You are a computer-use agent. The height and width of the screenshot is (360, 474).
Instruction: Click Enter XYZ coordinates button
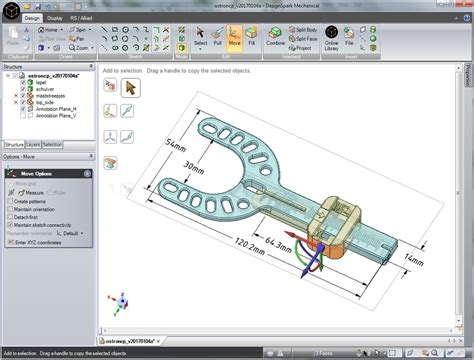click(34, 242)
